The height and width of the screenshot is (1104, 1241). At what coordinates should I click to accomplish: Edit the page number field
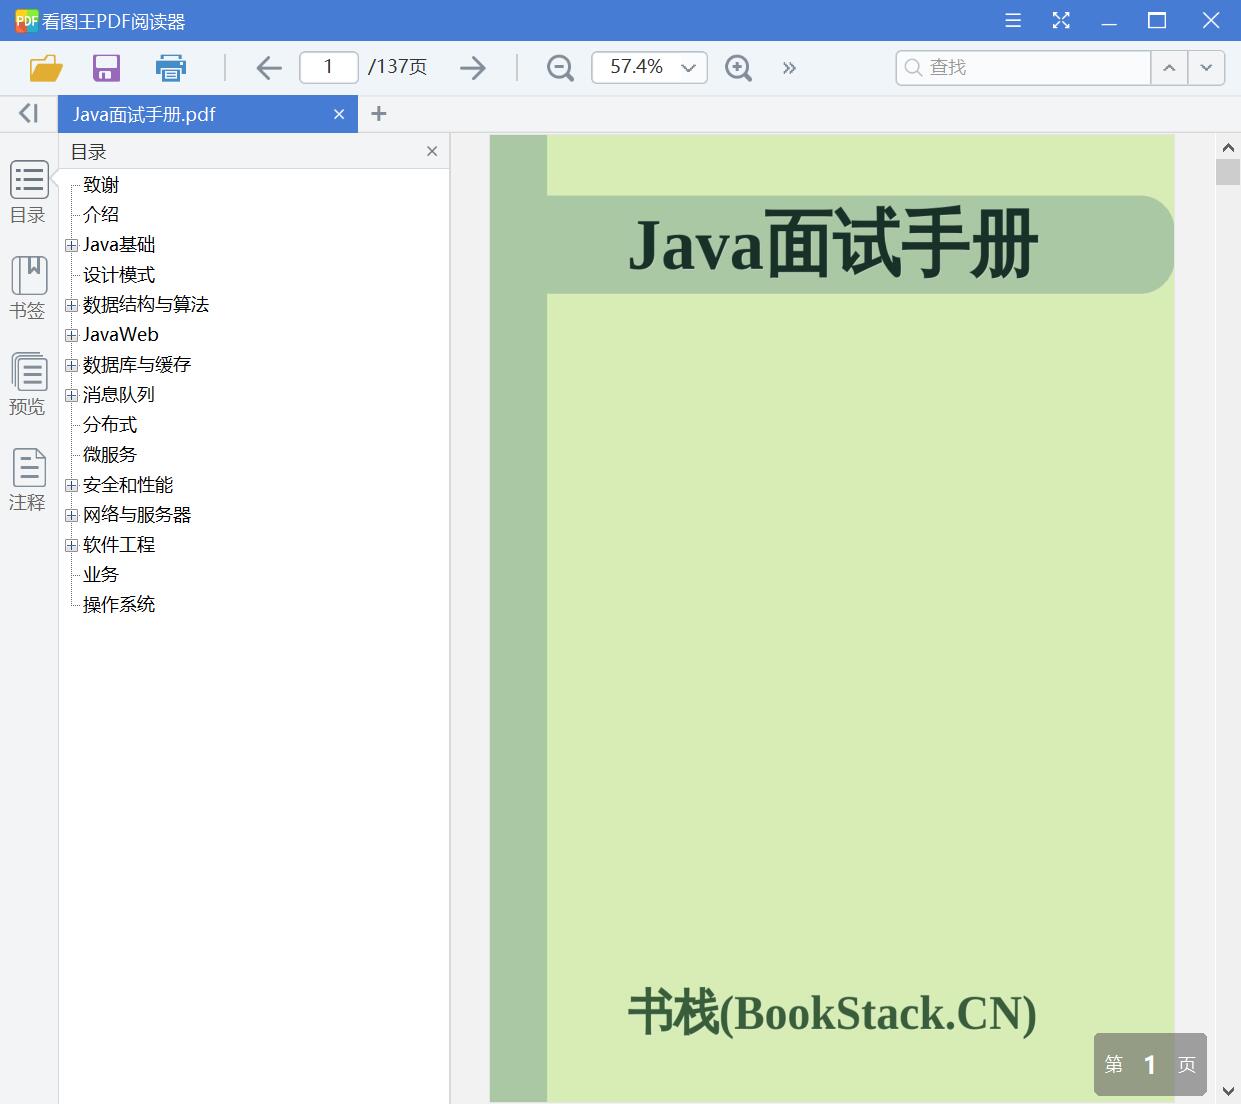[328, 67]
